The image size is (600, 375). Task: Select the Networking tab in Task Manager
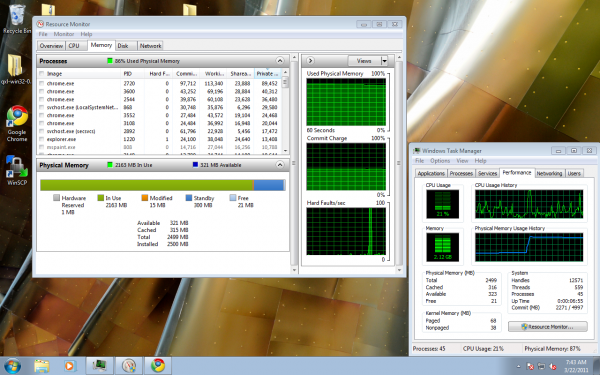(x=549, y=173)
